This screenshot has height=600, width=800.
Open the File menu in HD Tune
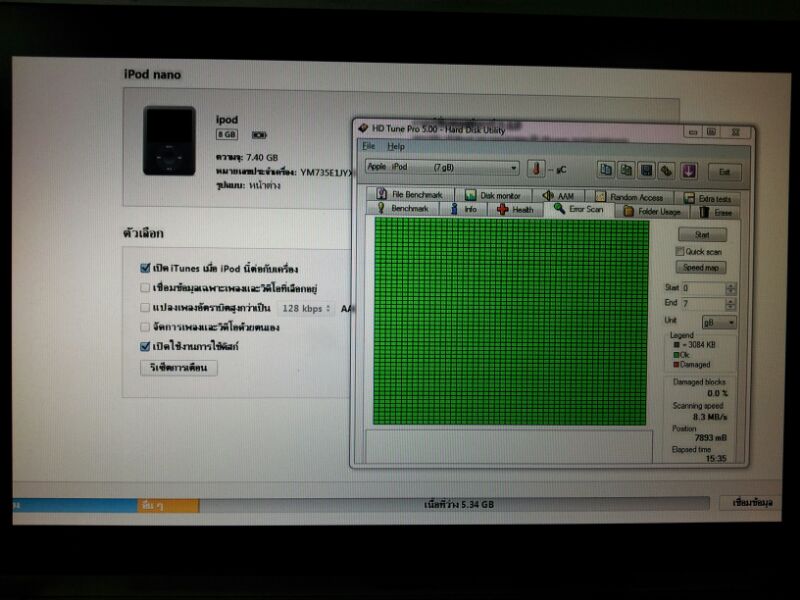coord(369,146)
